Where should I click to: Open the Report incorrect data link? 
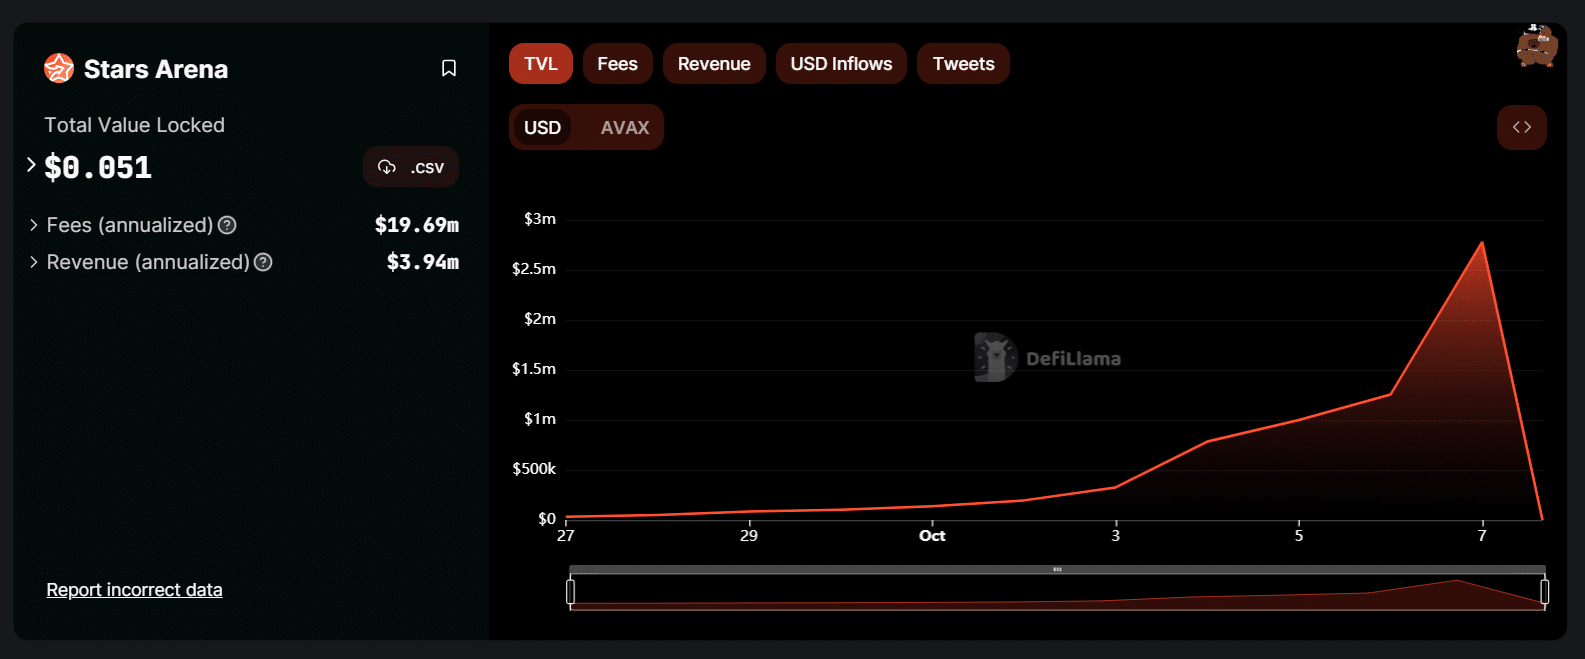coord(134,590)
